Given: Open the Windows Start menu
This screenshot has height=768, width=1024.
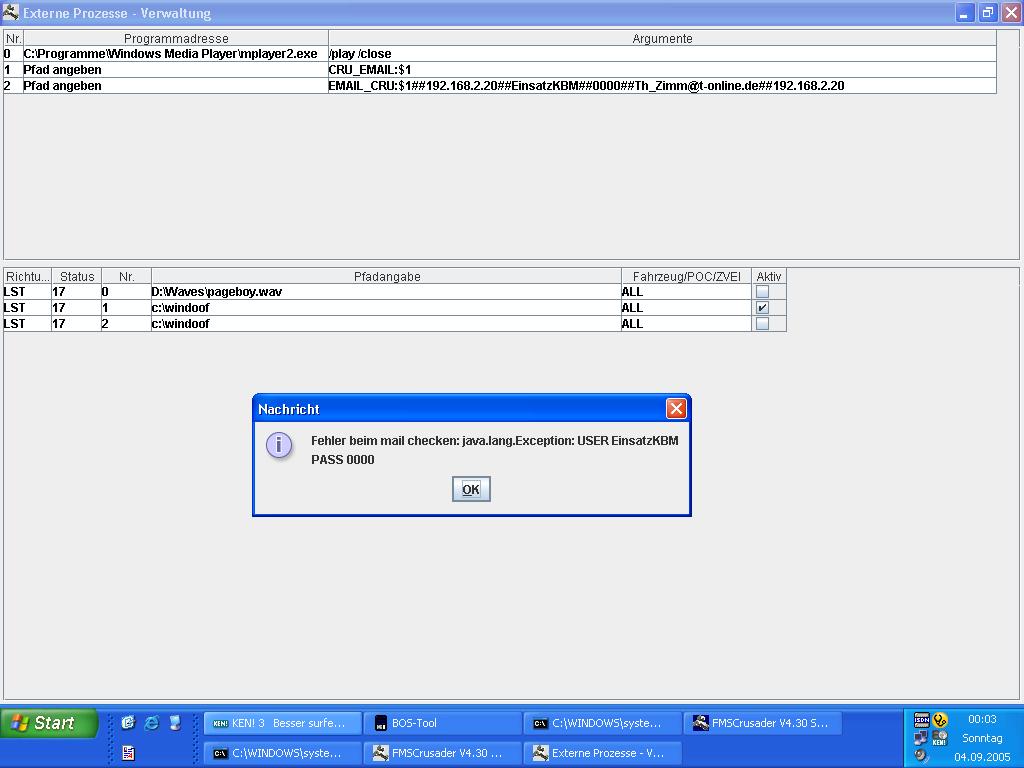Looking at the screenshot, I should 50,722.
